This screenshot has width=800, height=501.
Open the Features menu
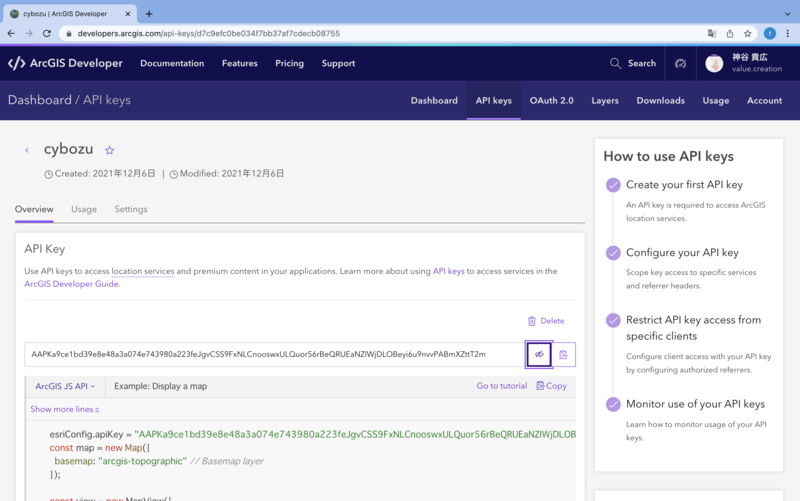click(240, 63)
